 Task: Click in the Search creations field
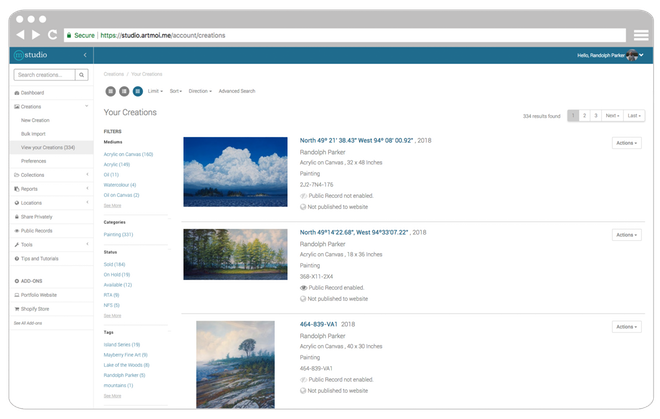[45, 75]
